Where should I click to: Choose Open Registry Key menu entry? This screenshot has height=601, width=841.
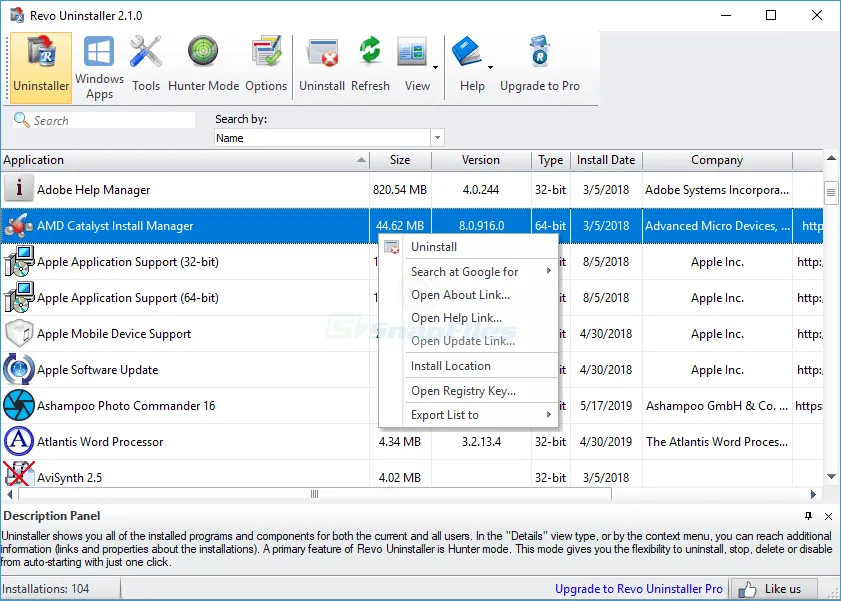[x=469, y=391]
